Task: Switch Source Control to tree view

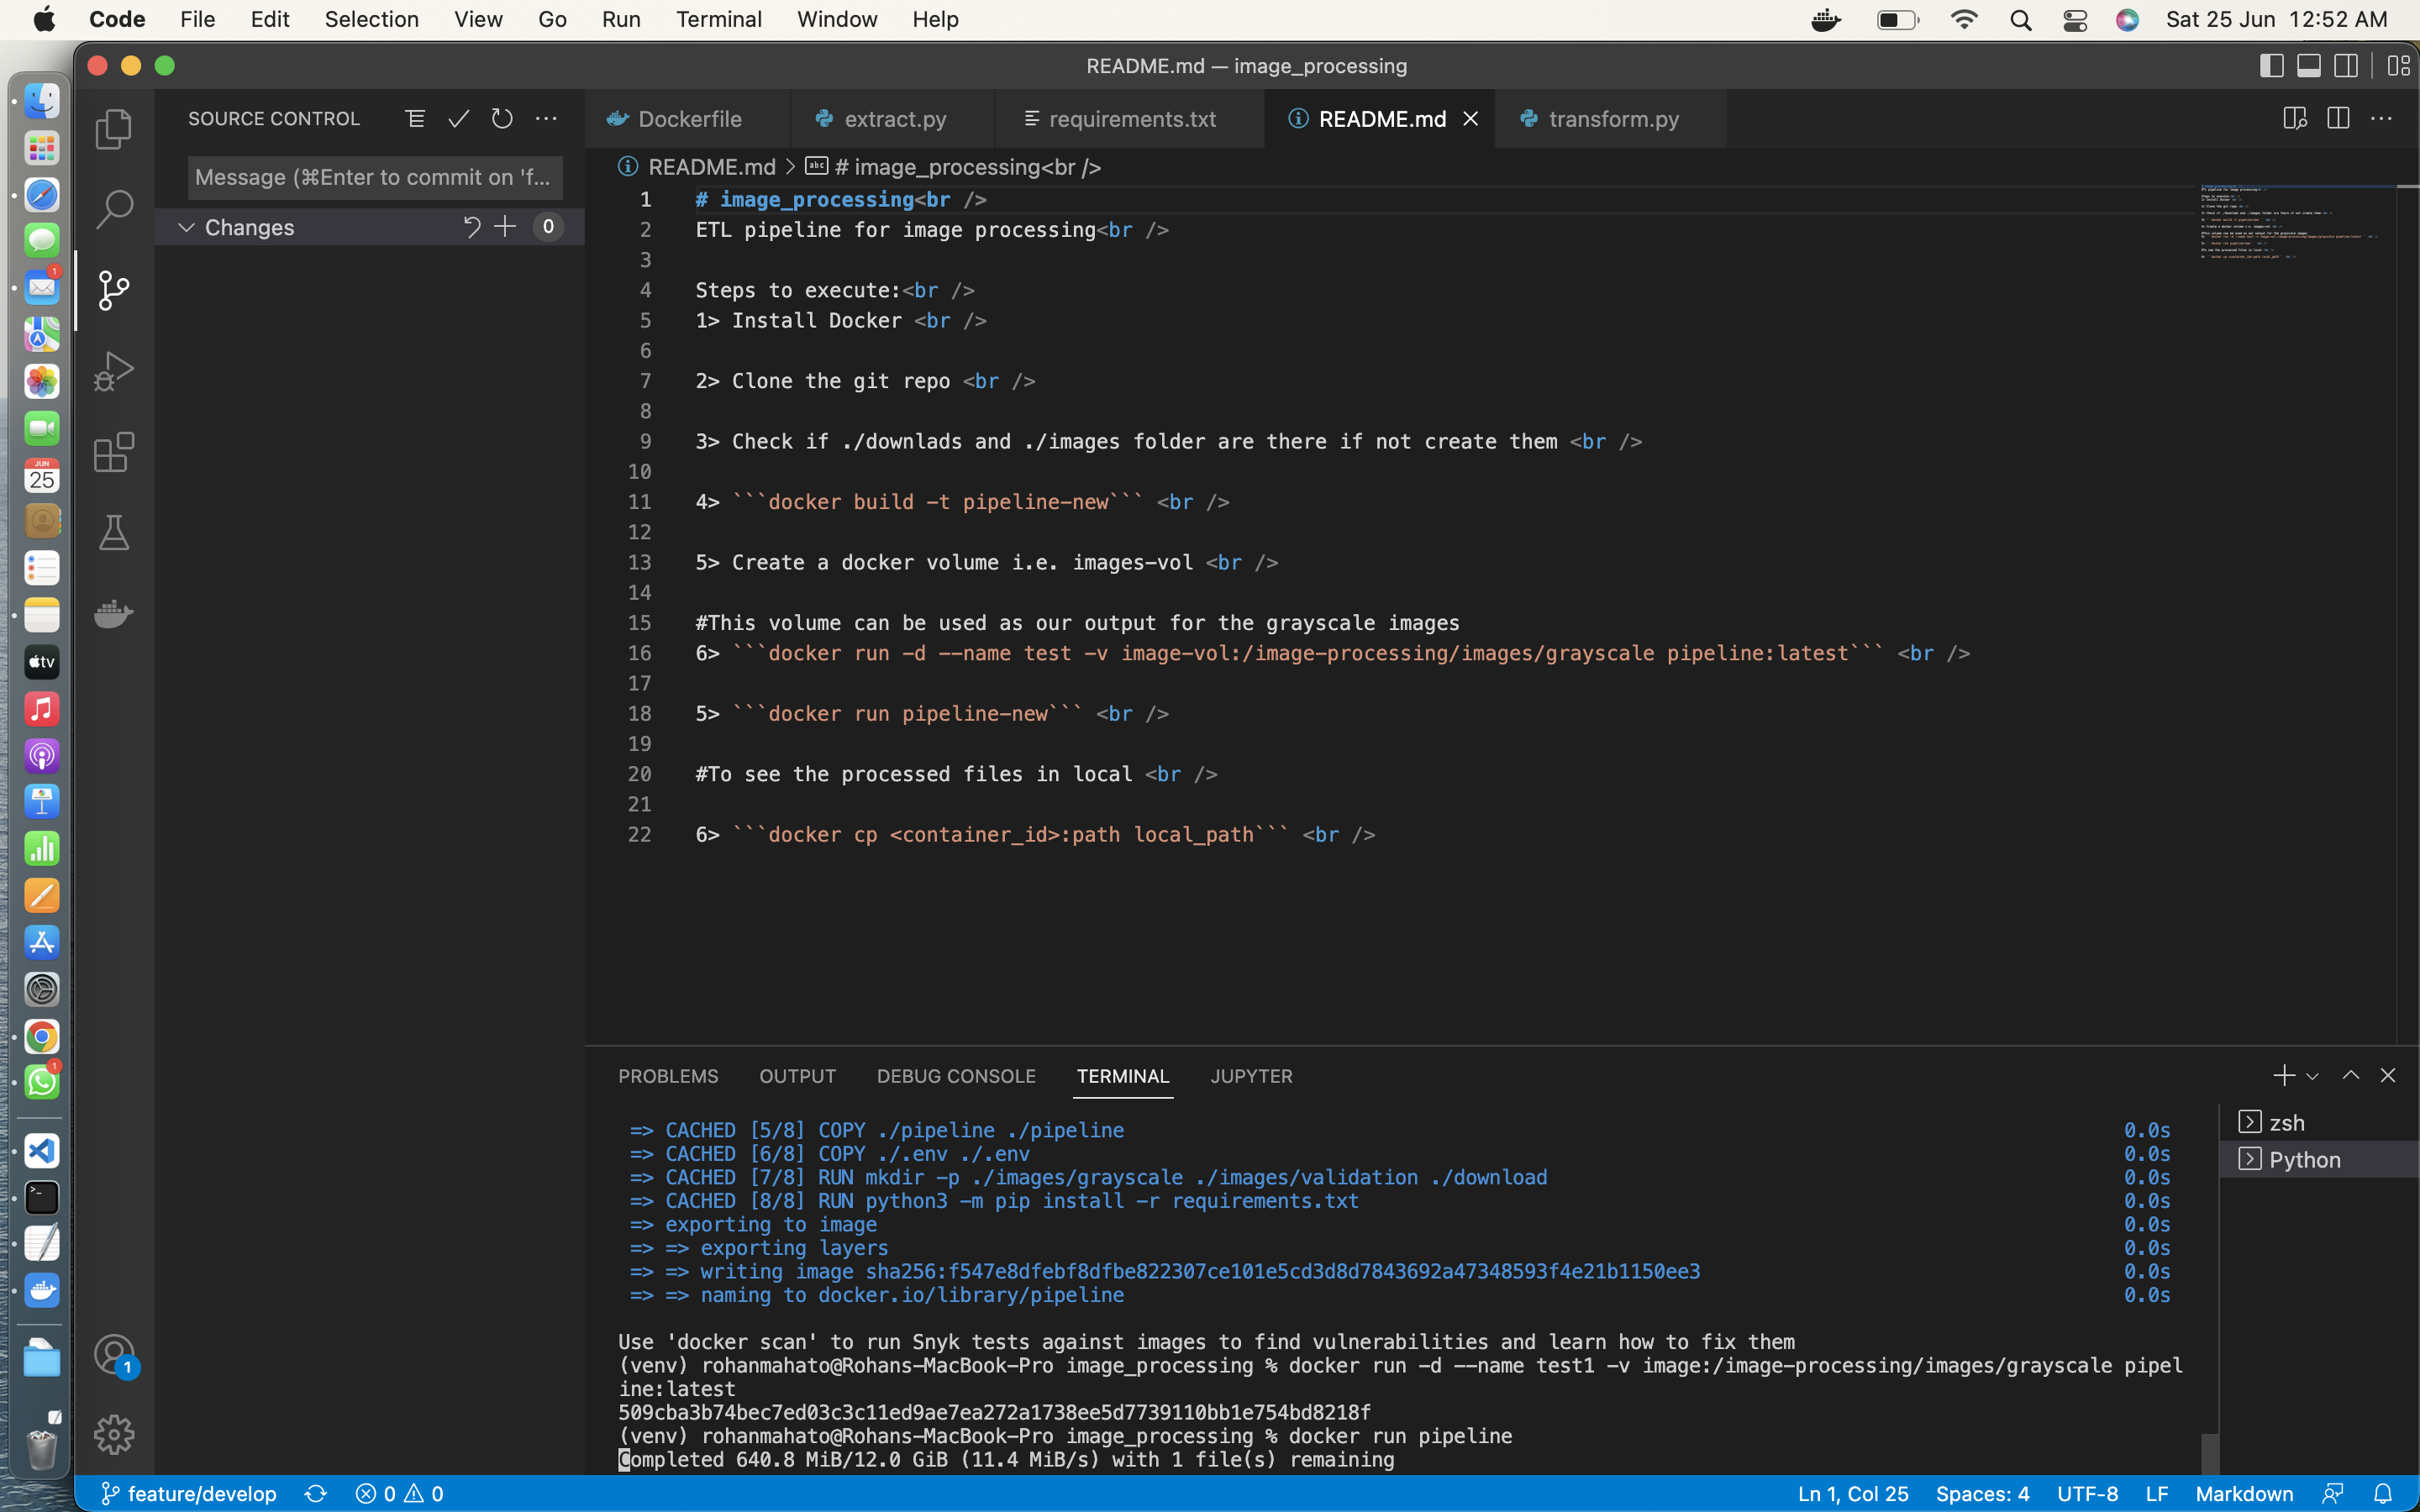Action: tap(415, 119)
